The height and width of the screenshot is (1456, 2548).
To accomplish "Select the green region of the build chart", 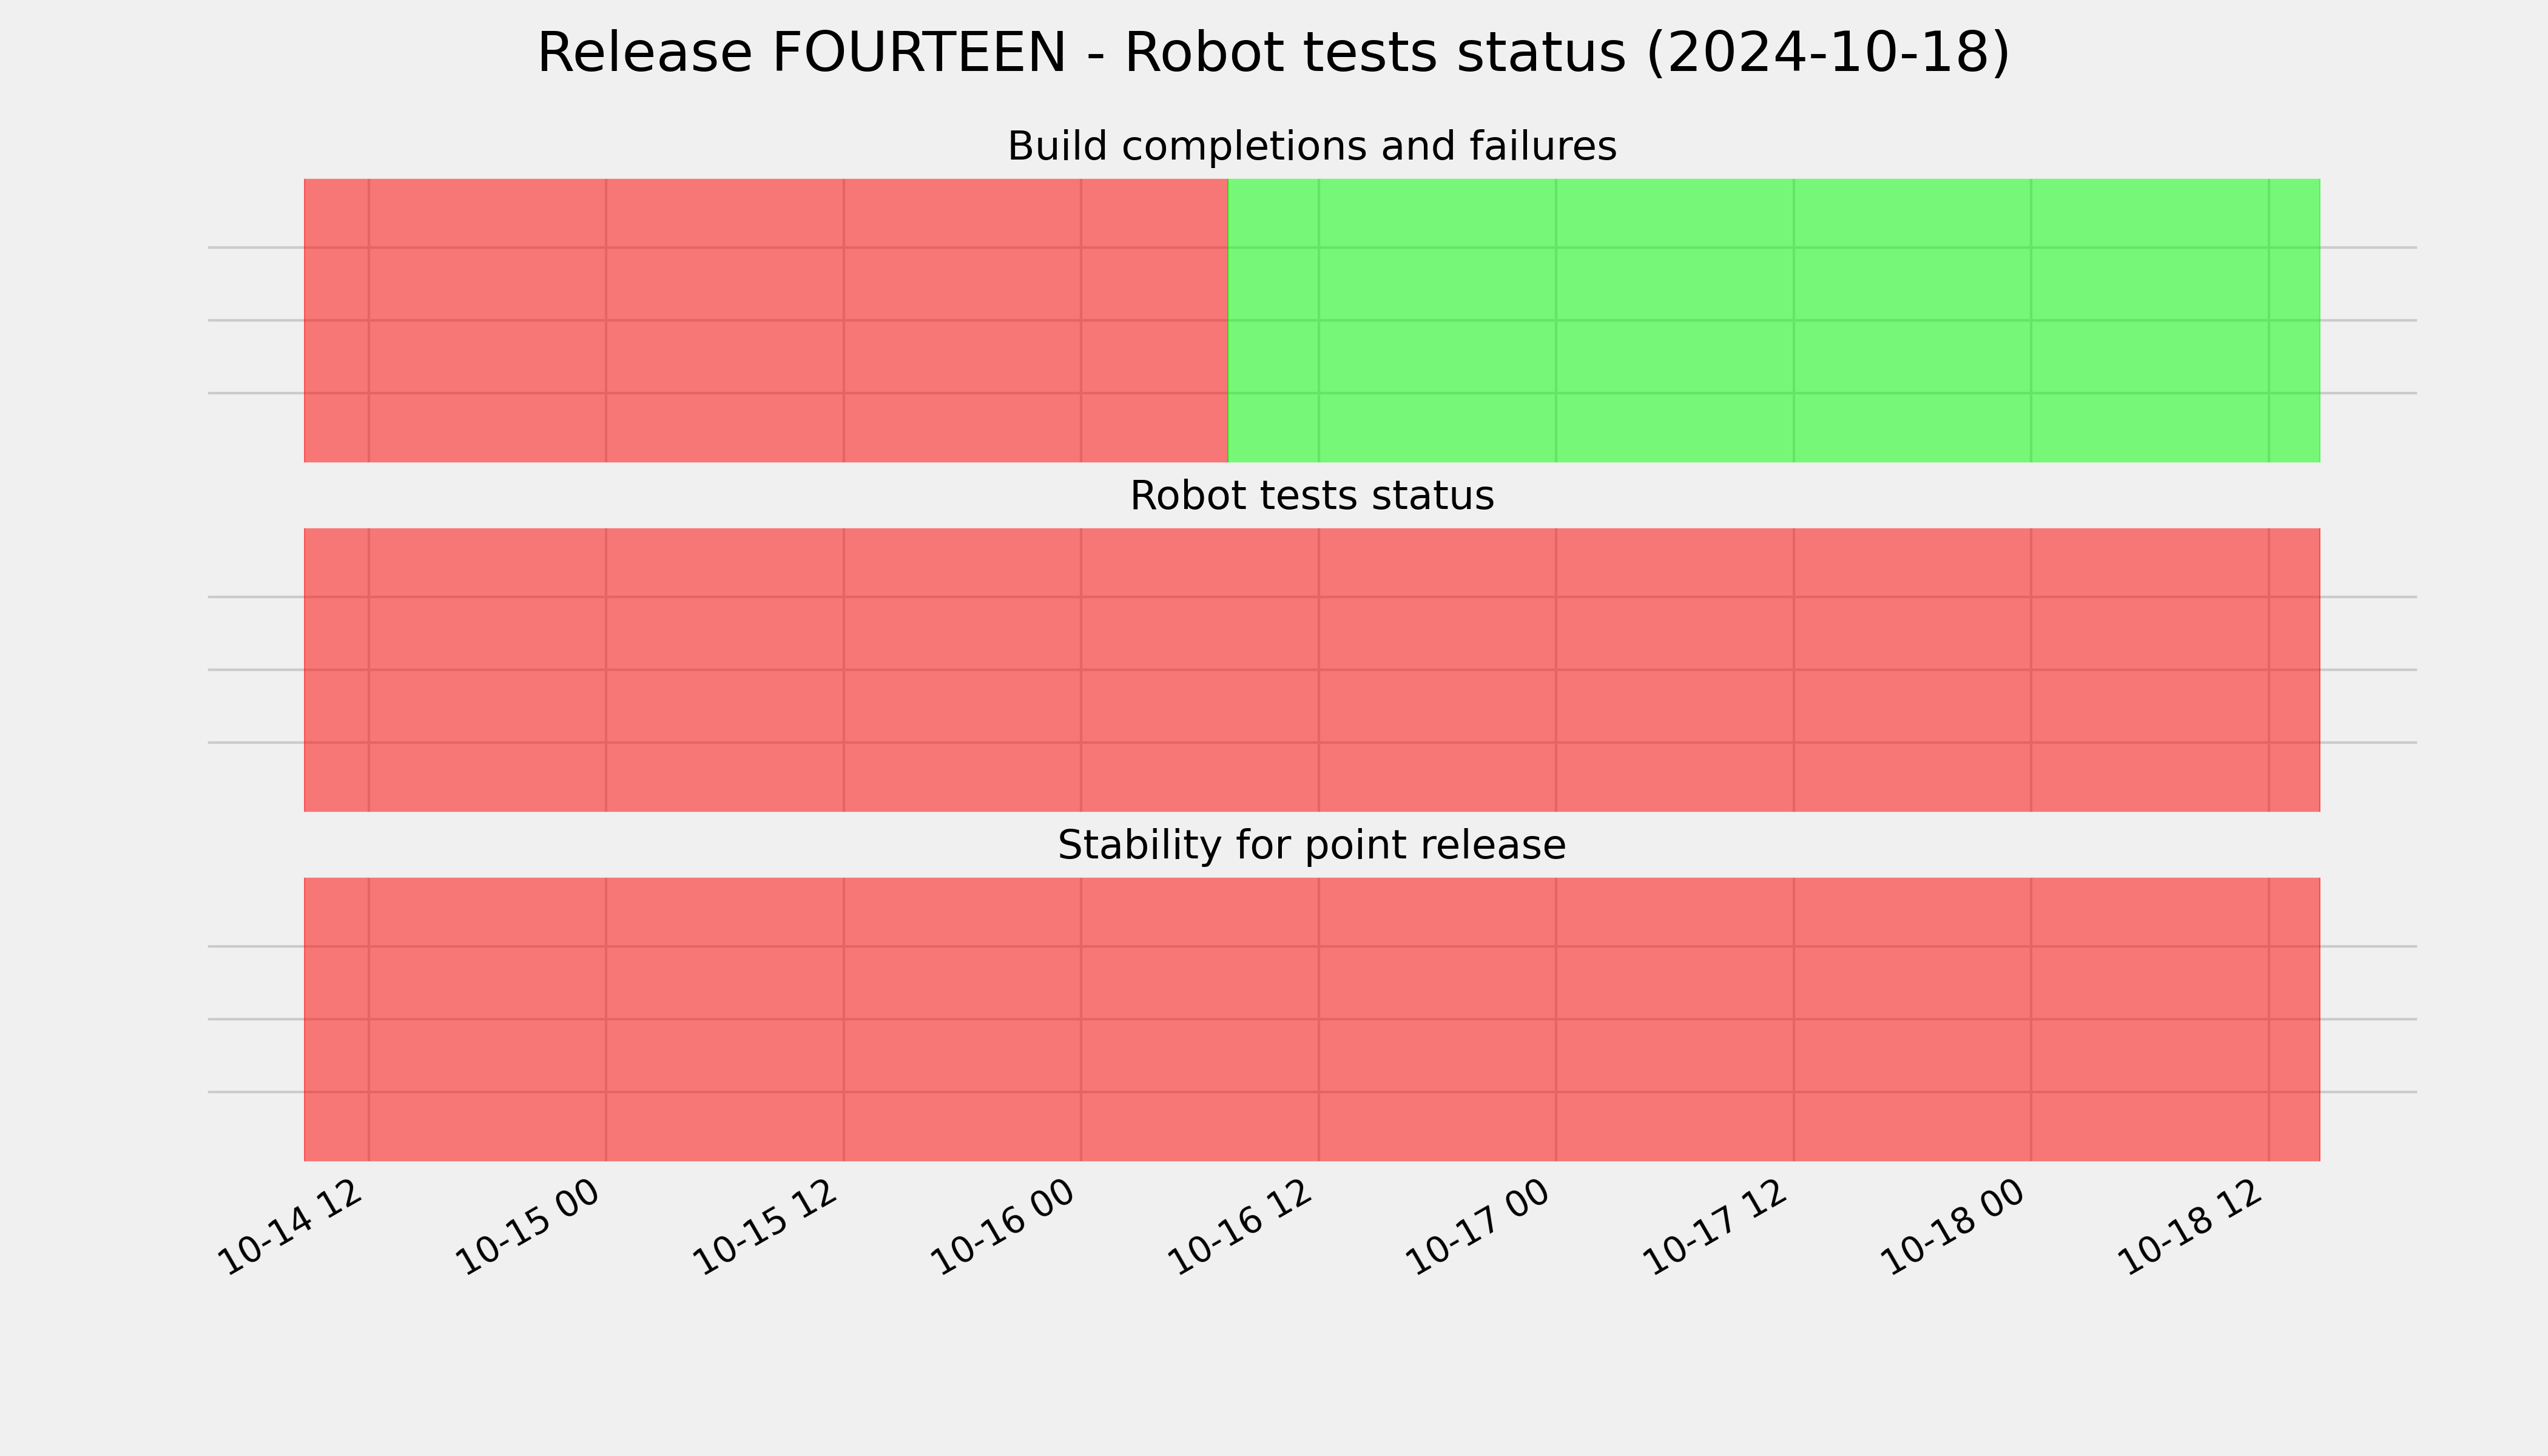I will click(x=1774, y=321).
